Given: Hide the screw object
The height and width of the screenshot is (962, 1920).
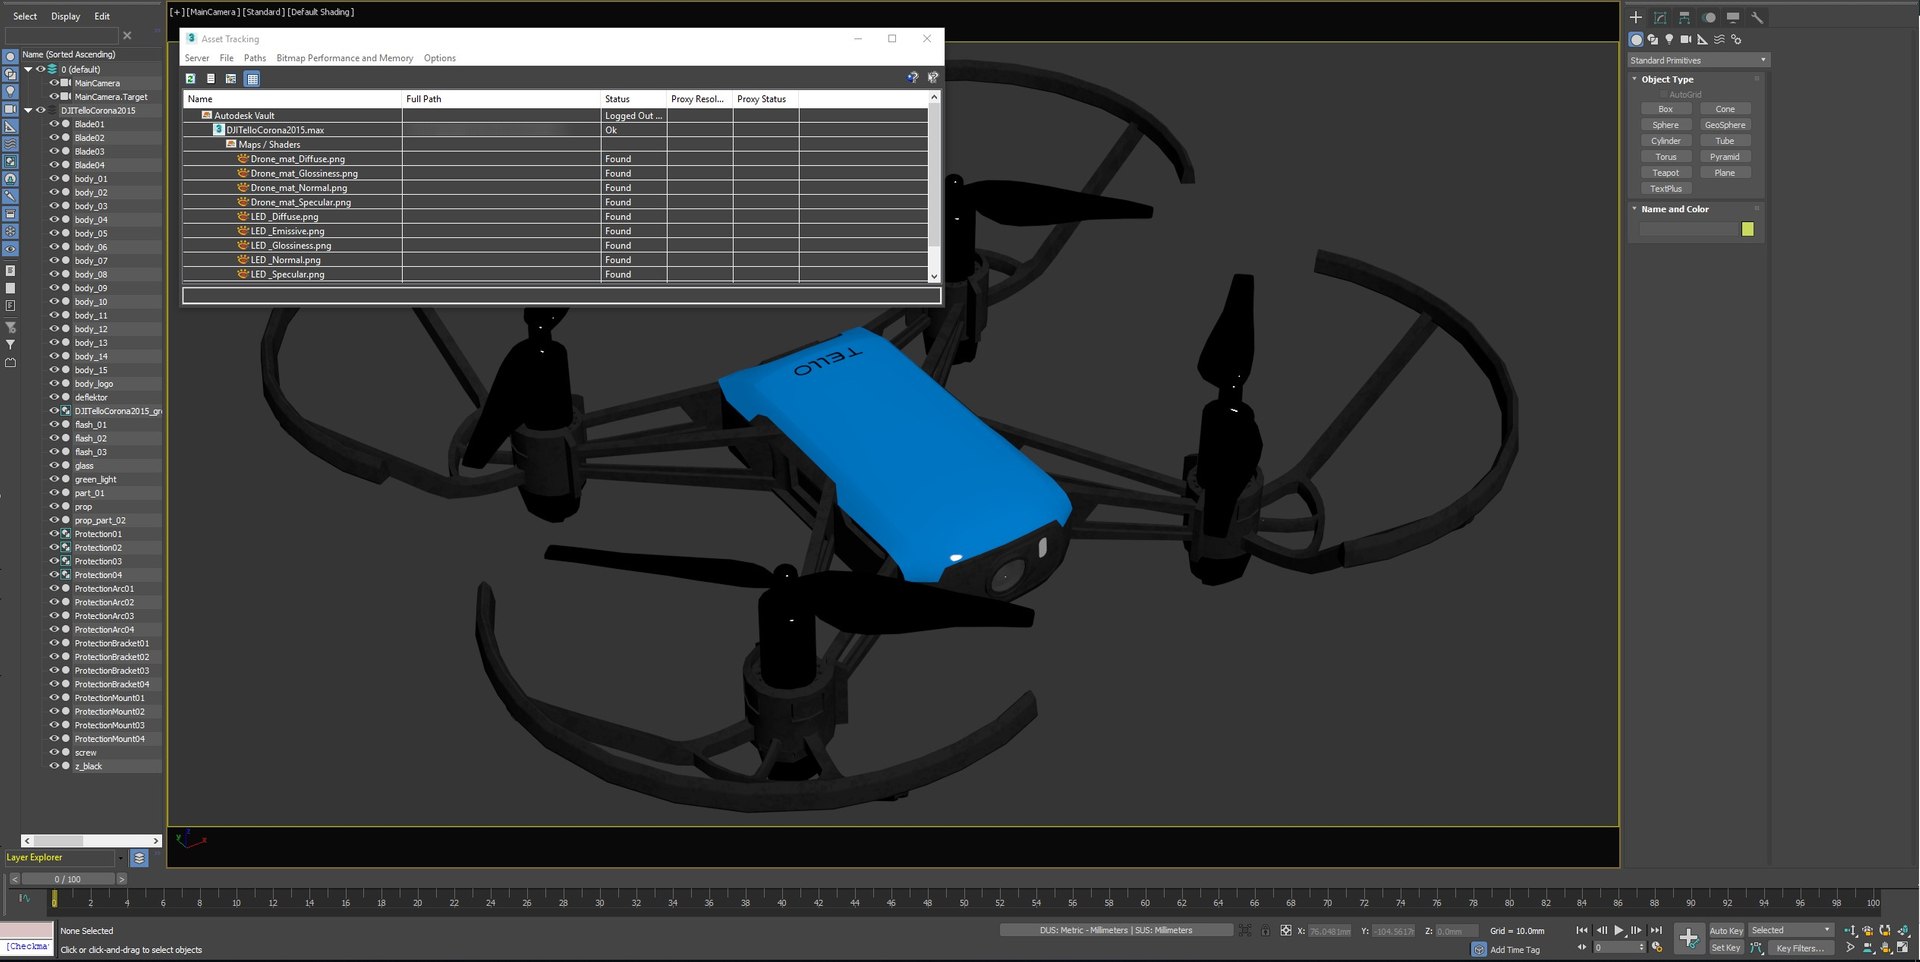Looking at the screenshot, I should [x=54, y=752].
